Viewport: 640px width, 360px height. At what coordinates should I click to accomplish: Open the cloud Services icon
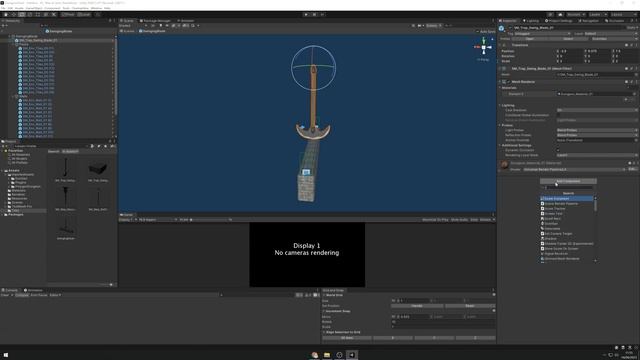pos(560,14)
